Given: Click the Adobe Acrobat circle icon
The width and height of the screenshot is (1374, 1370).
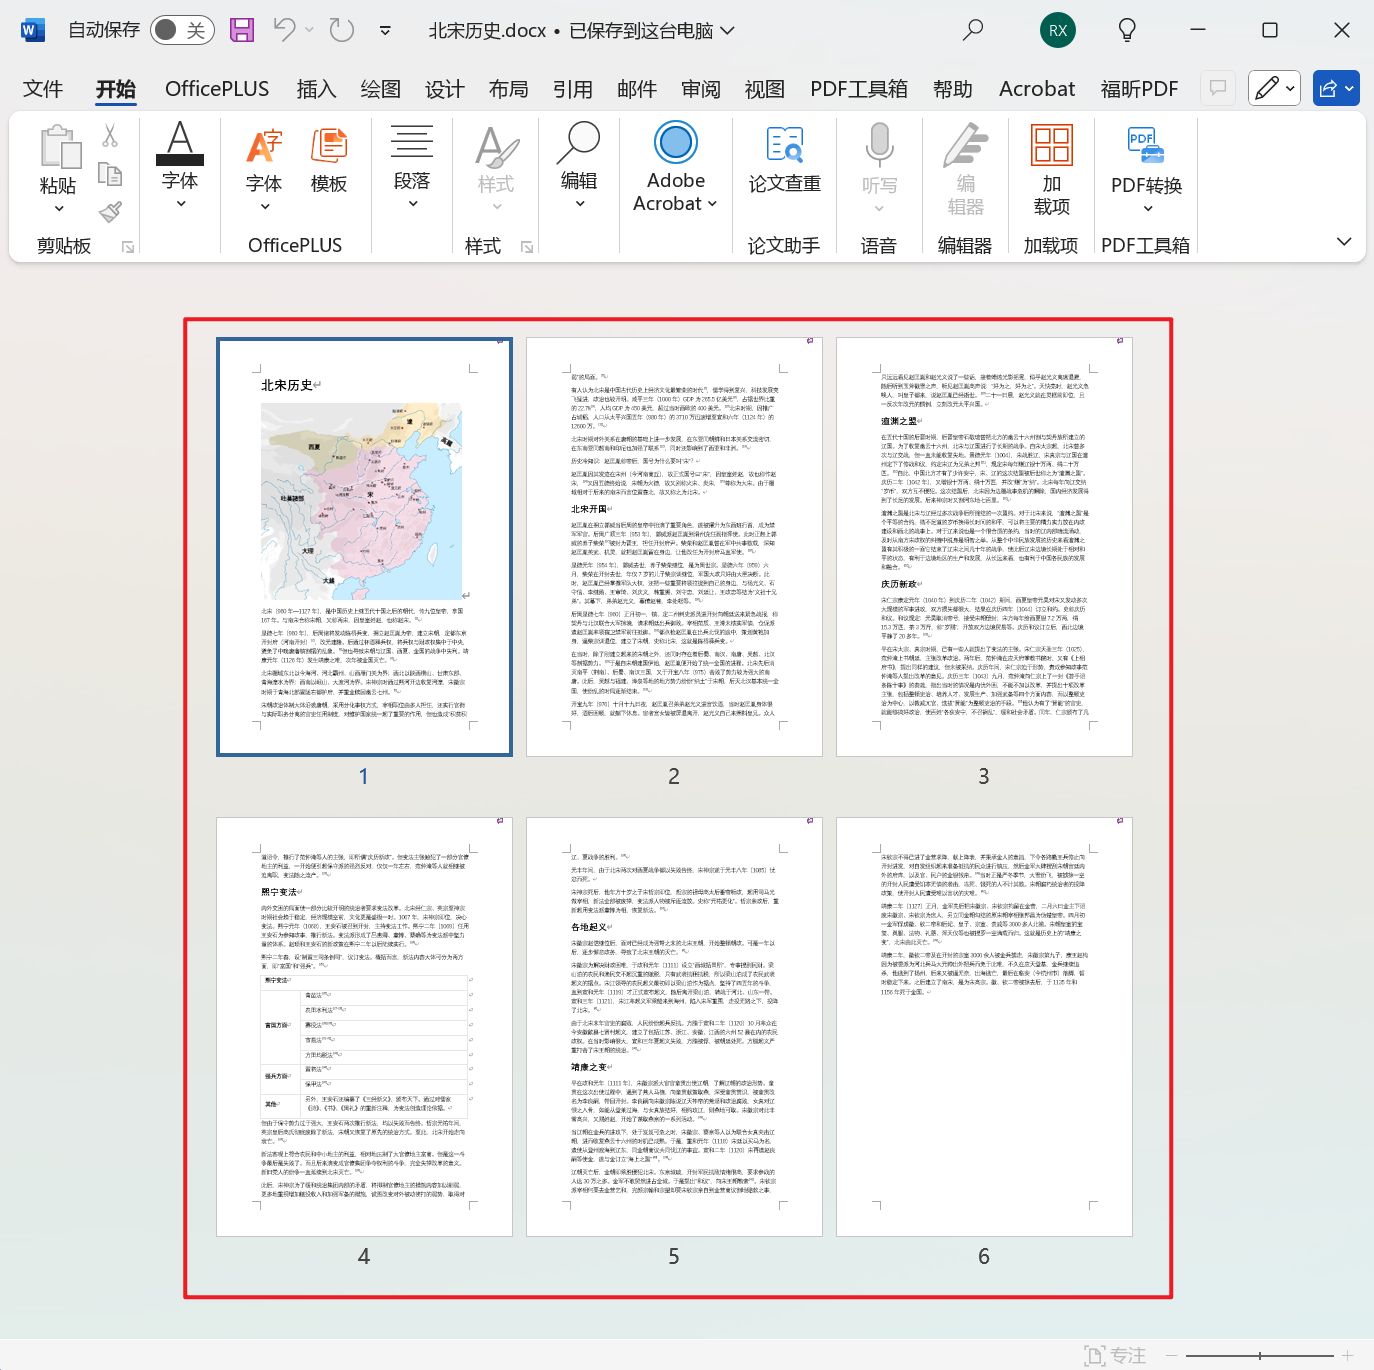Looking at the screenshot, I should [x=676, y=142].
